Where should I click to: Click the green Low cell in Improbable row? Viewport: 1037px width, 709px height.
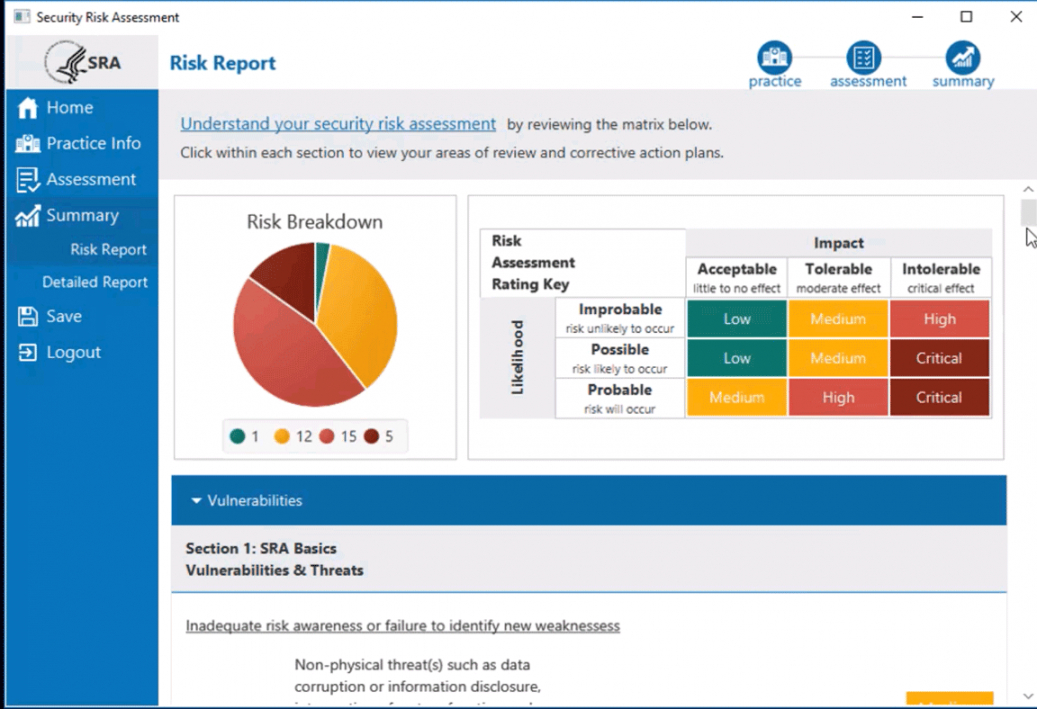click(737, 319)
